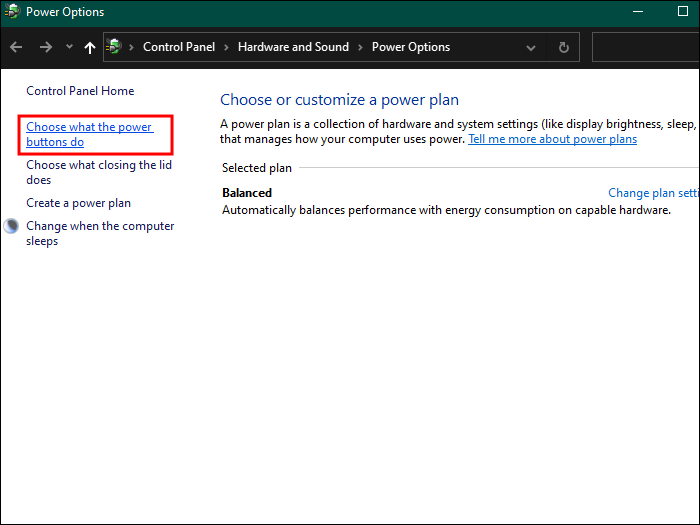Click the Control Panel search box
Viewport: 700px width, 525px height.
pos(645,47)
